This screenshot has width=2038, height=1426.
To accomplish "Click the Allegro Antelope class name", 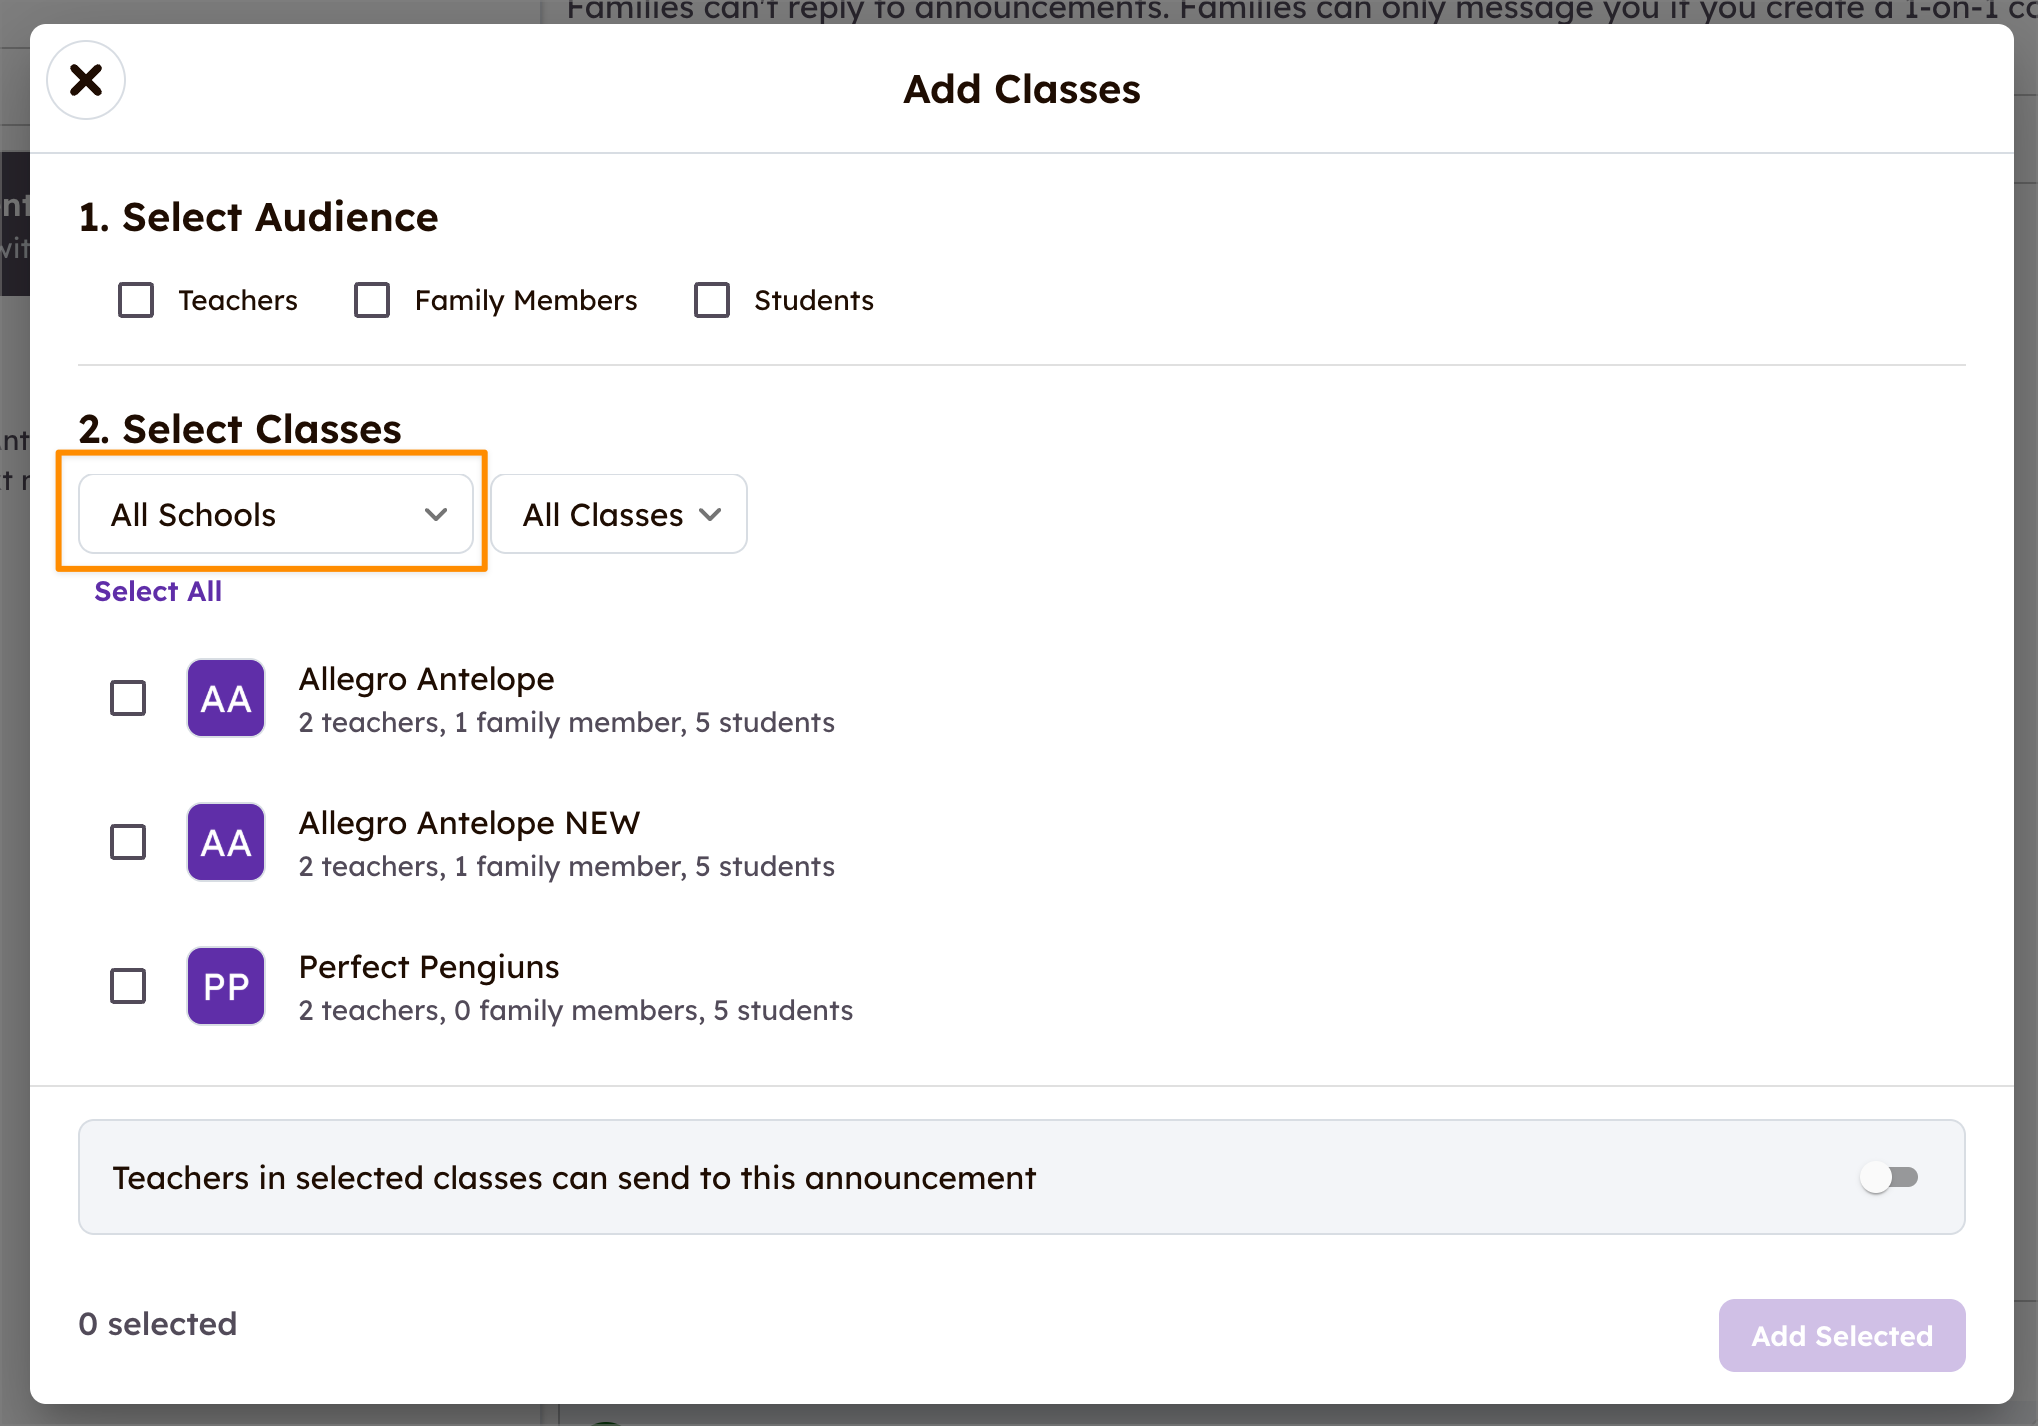I will (x=426, y=678).
